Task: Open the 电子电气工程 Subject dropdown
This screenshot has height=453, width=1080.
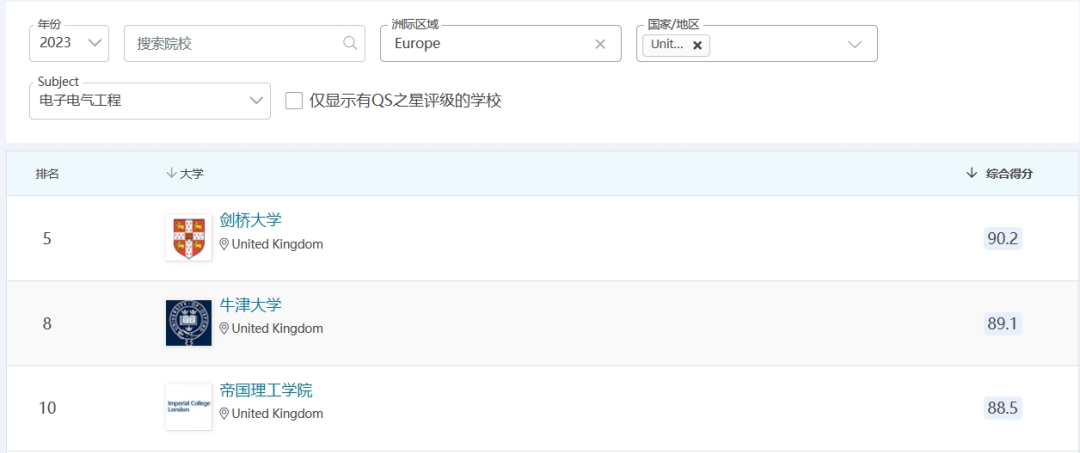Action: (x=149, y=101)
